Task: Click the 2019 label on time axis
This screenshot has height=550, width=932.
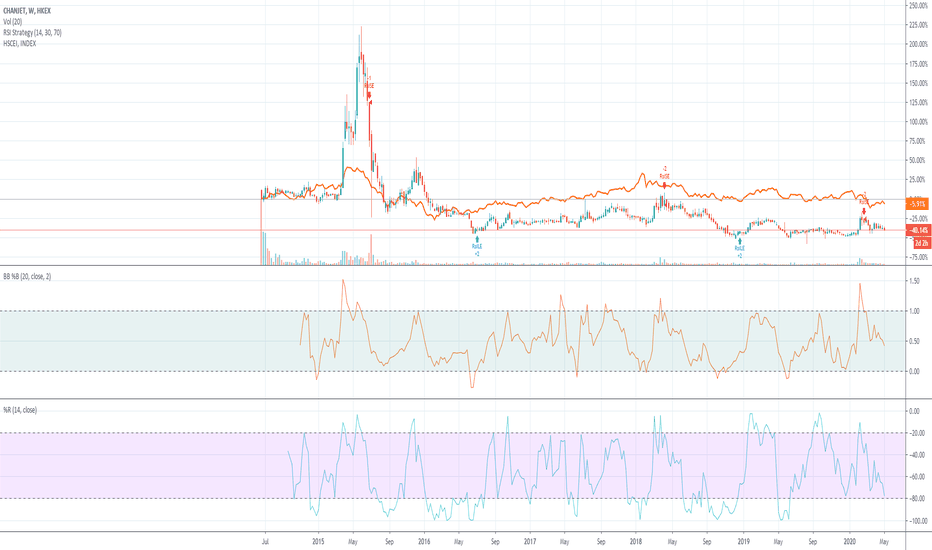Action: (x=744, y=542)
